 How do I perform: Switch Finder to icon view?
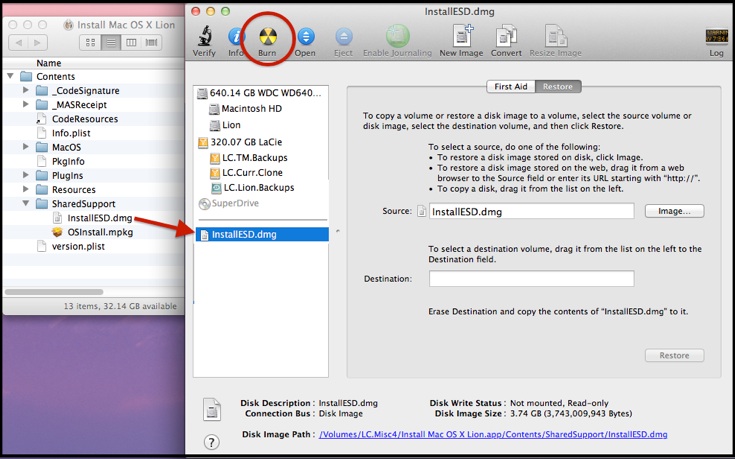[90, 43]
